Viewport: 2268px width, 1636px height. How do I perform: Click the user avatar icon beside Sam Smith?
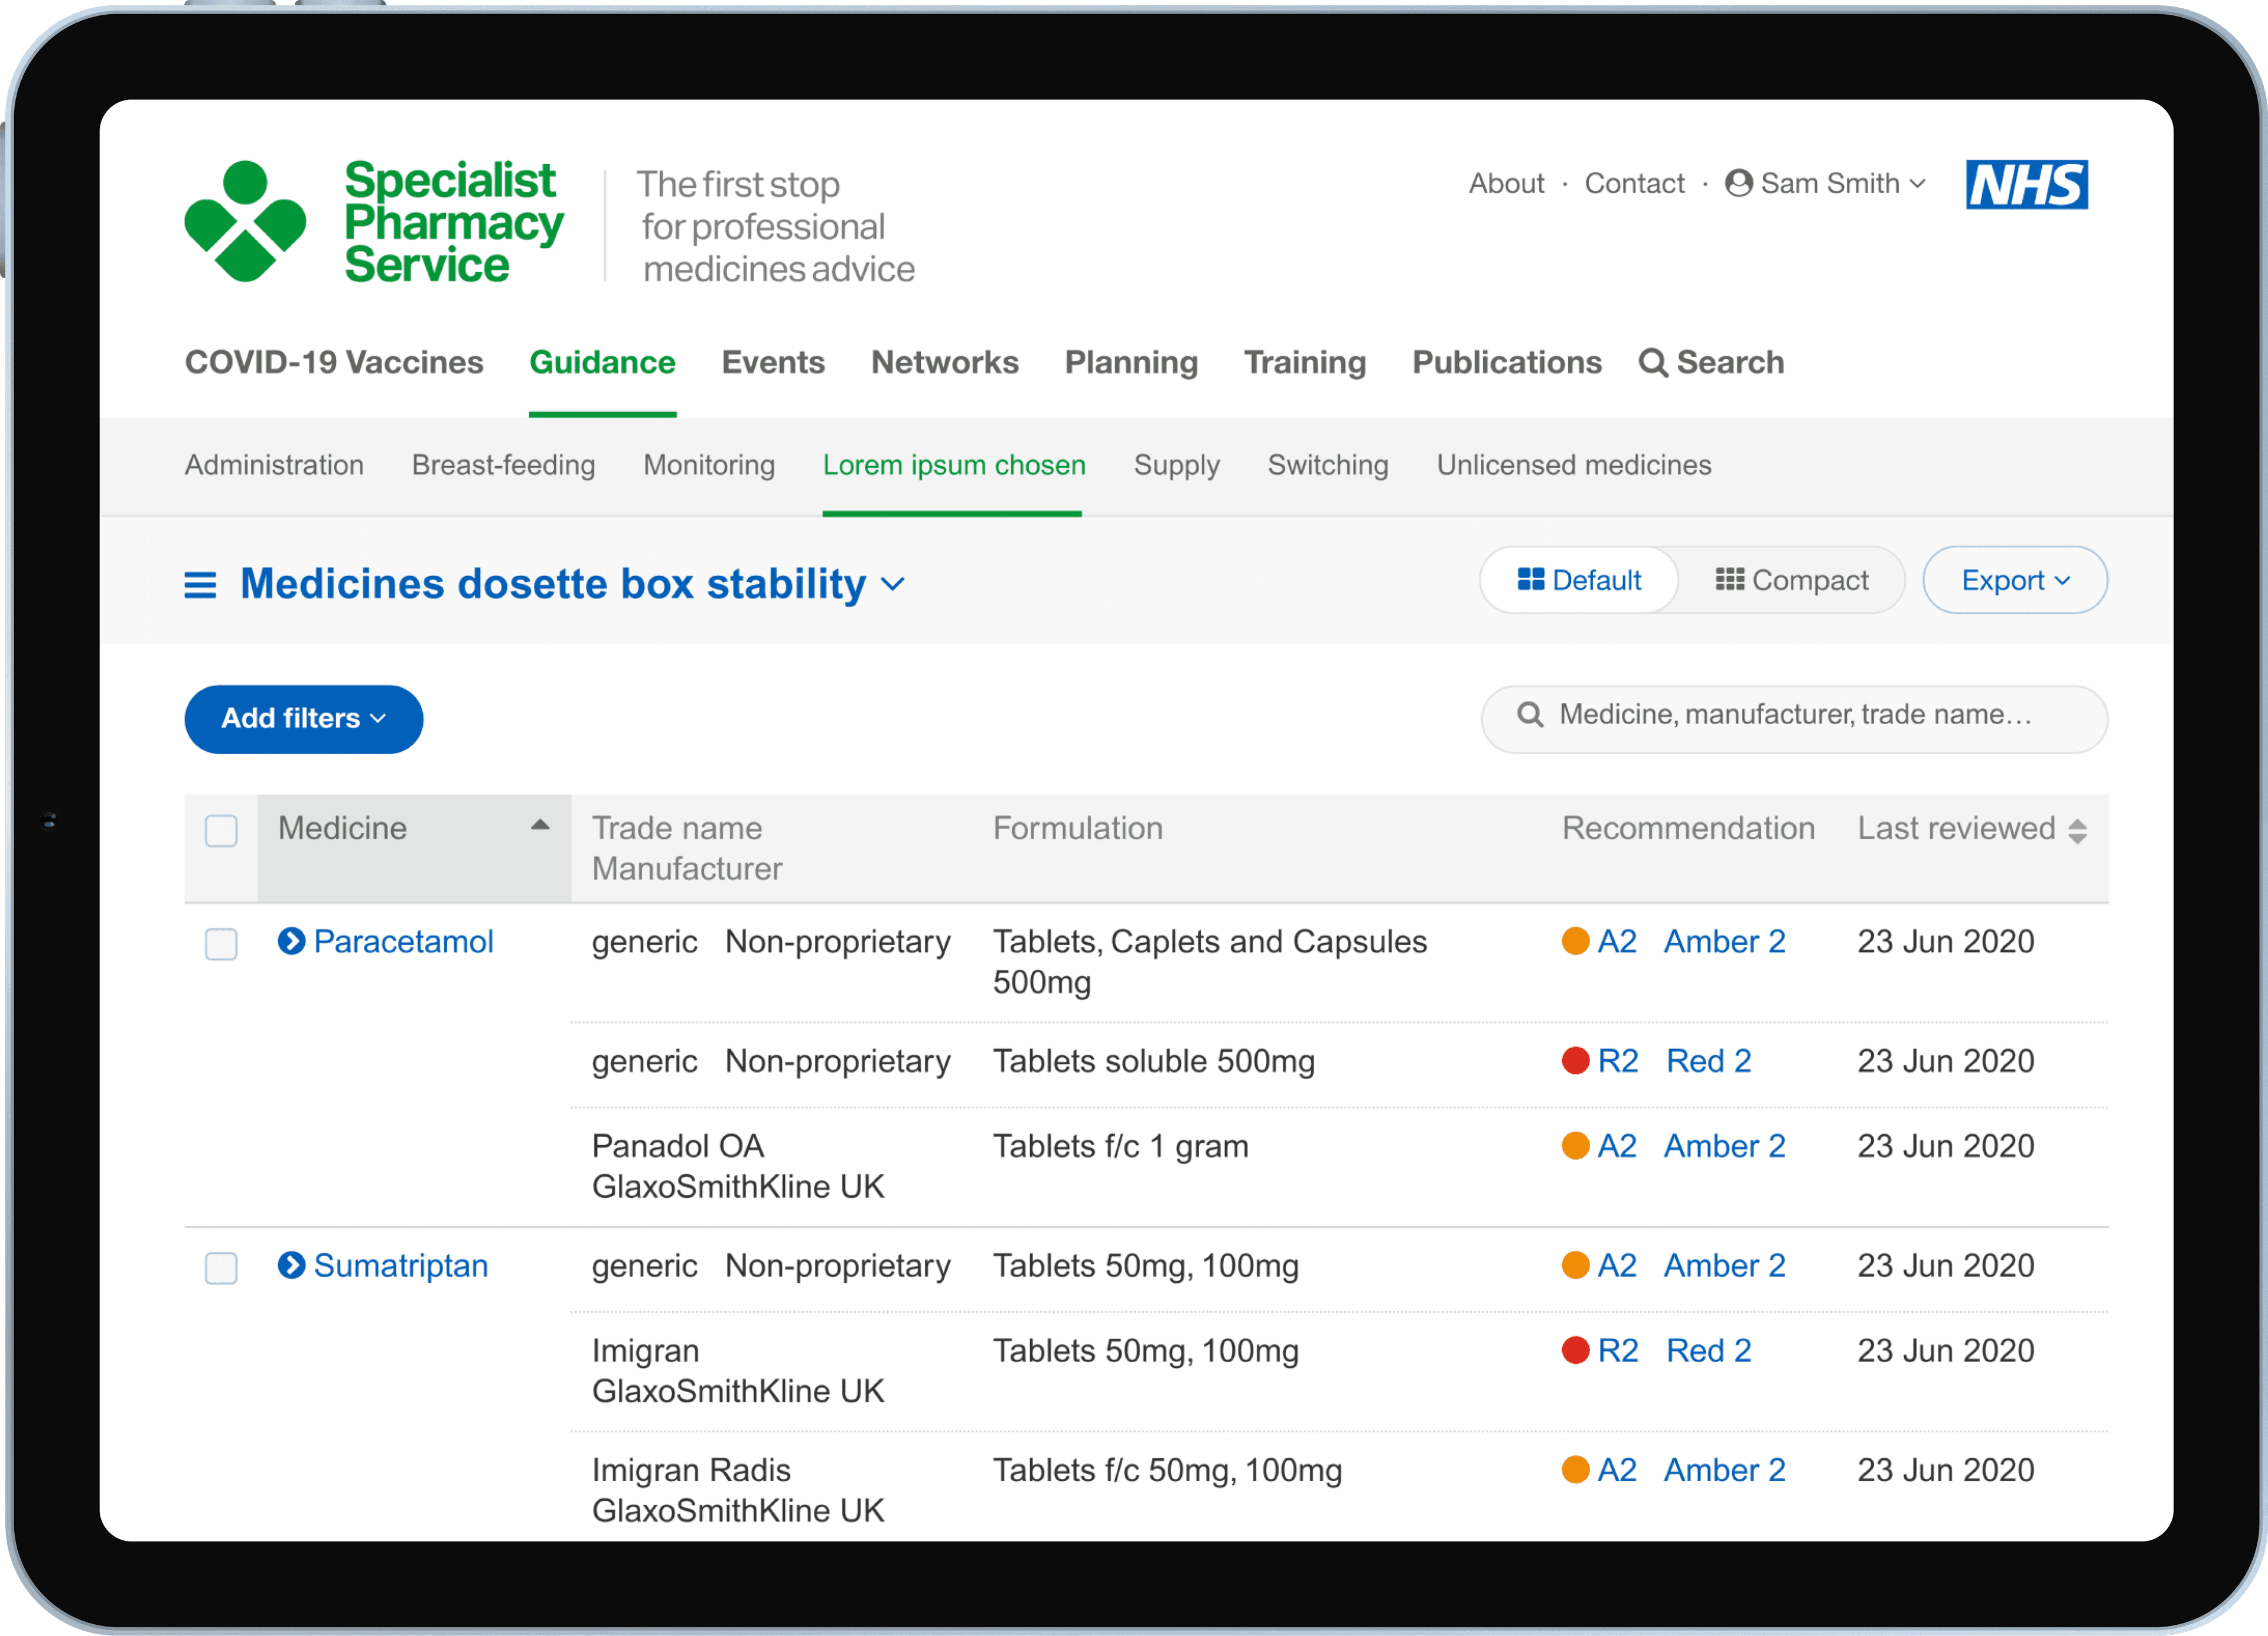click(x=1738, y=183)
